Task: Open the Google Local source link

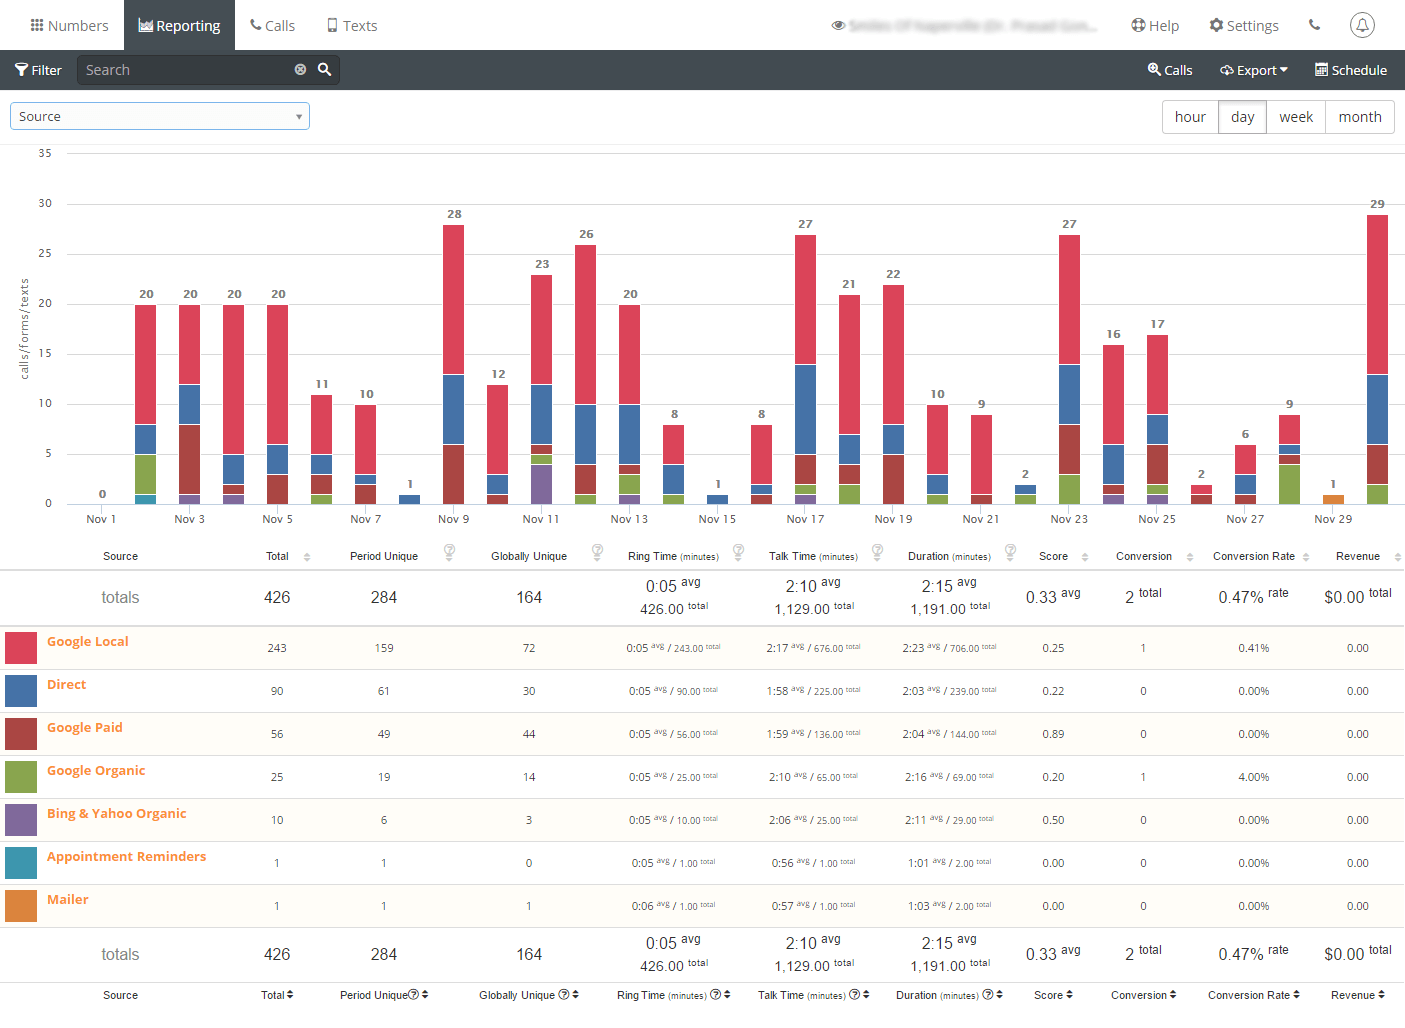Action: (88, 642)
